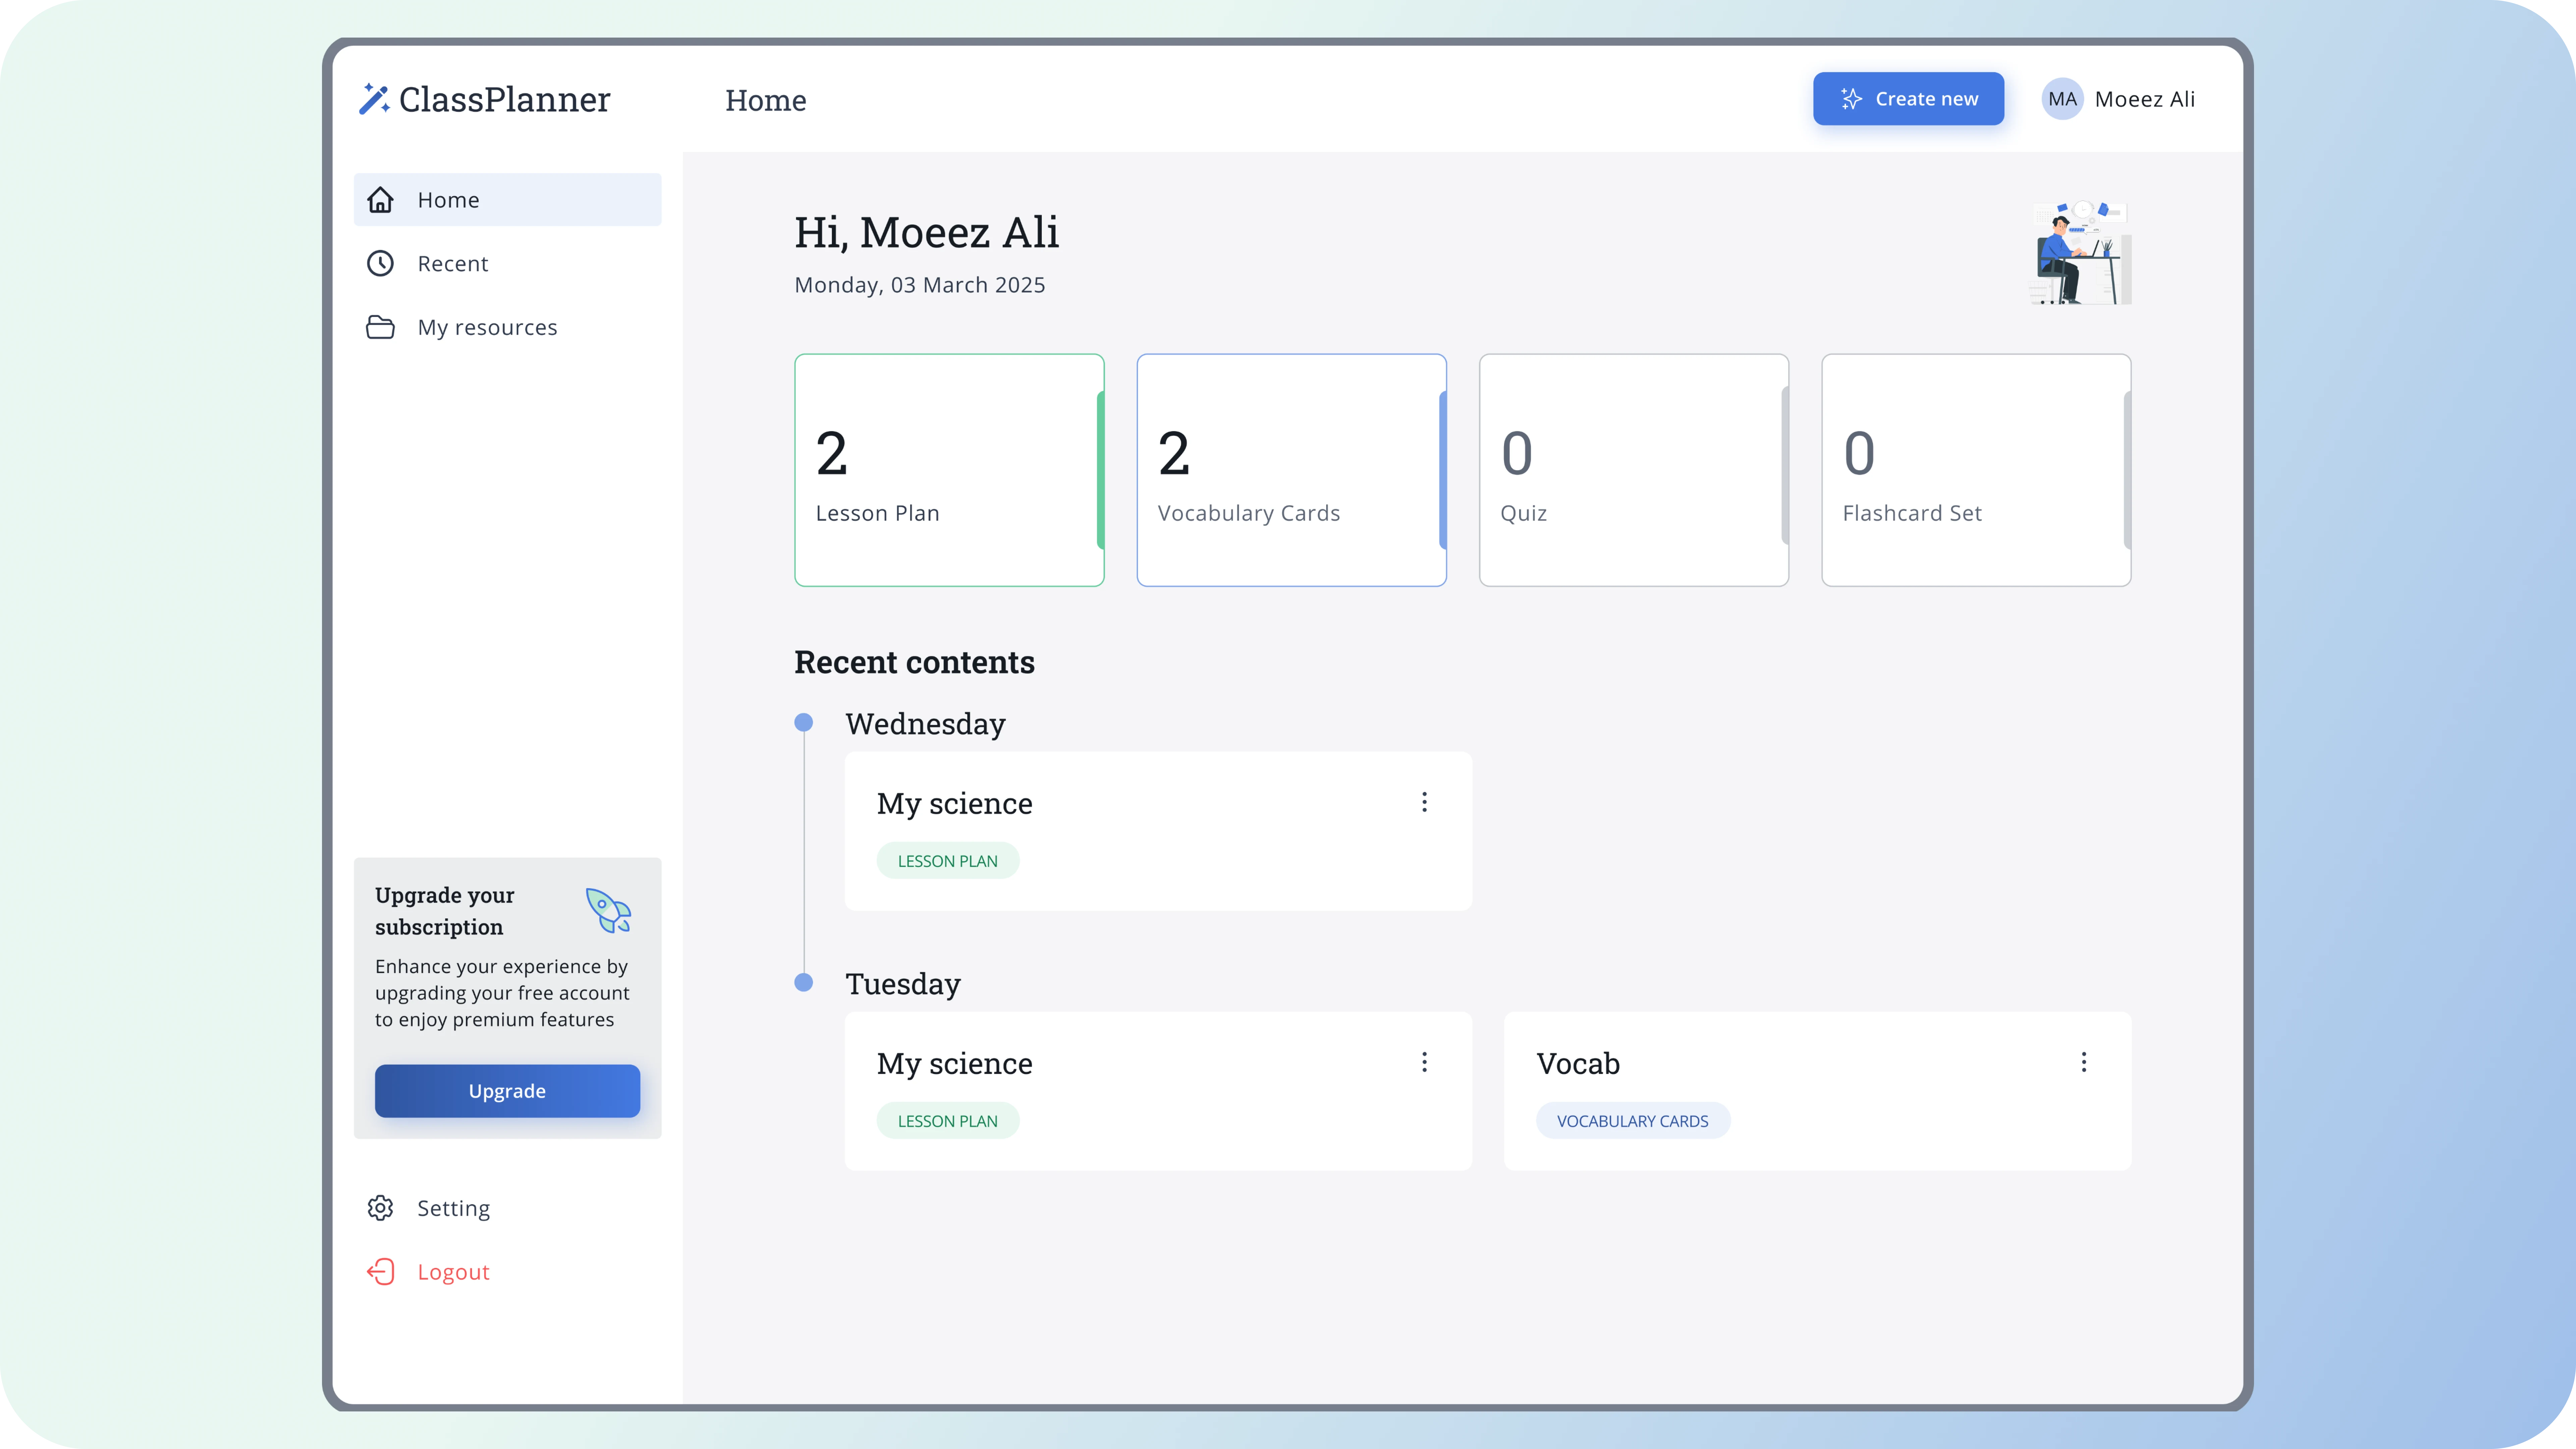Click the Enhance your experience description text
2576x1449 pixels.
pos(502,993)
